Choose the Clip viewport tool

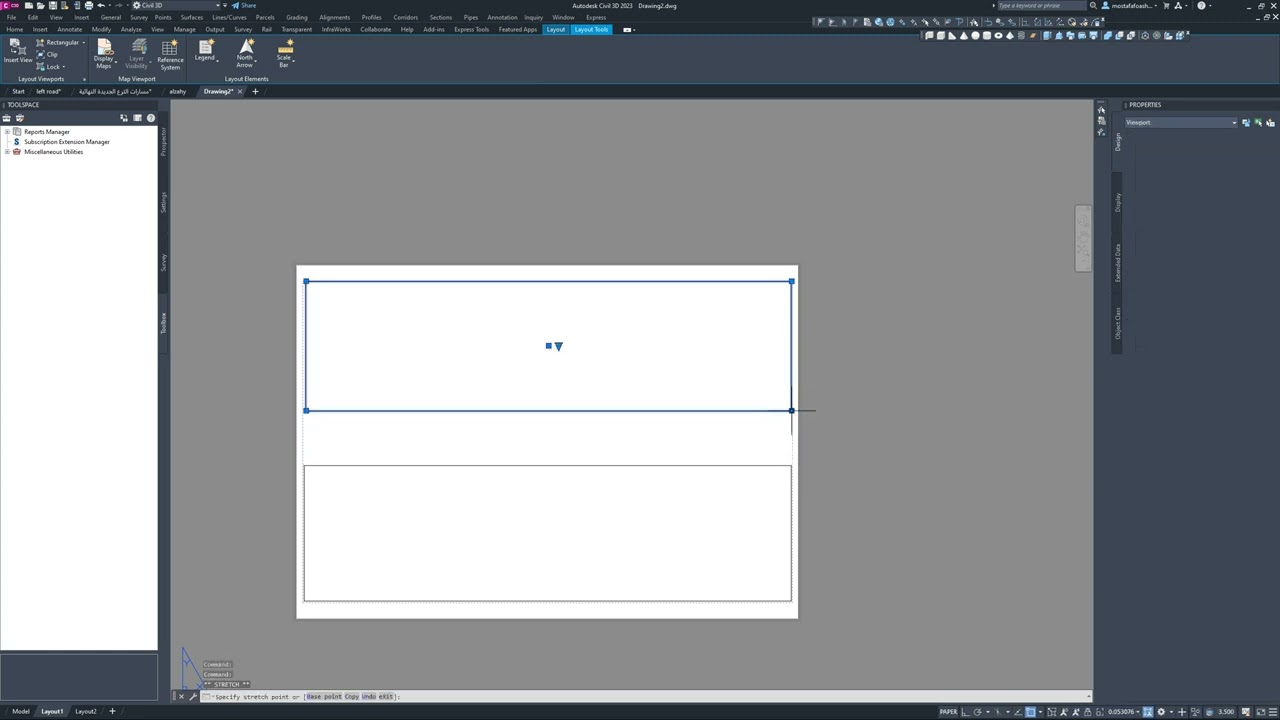pos(47,55)
